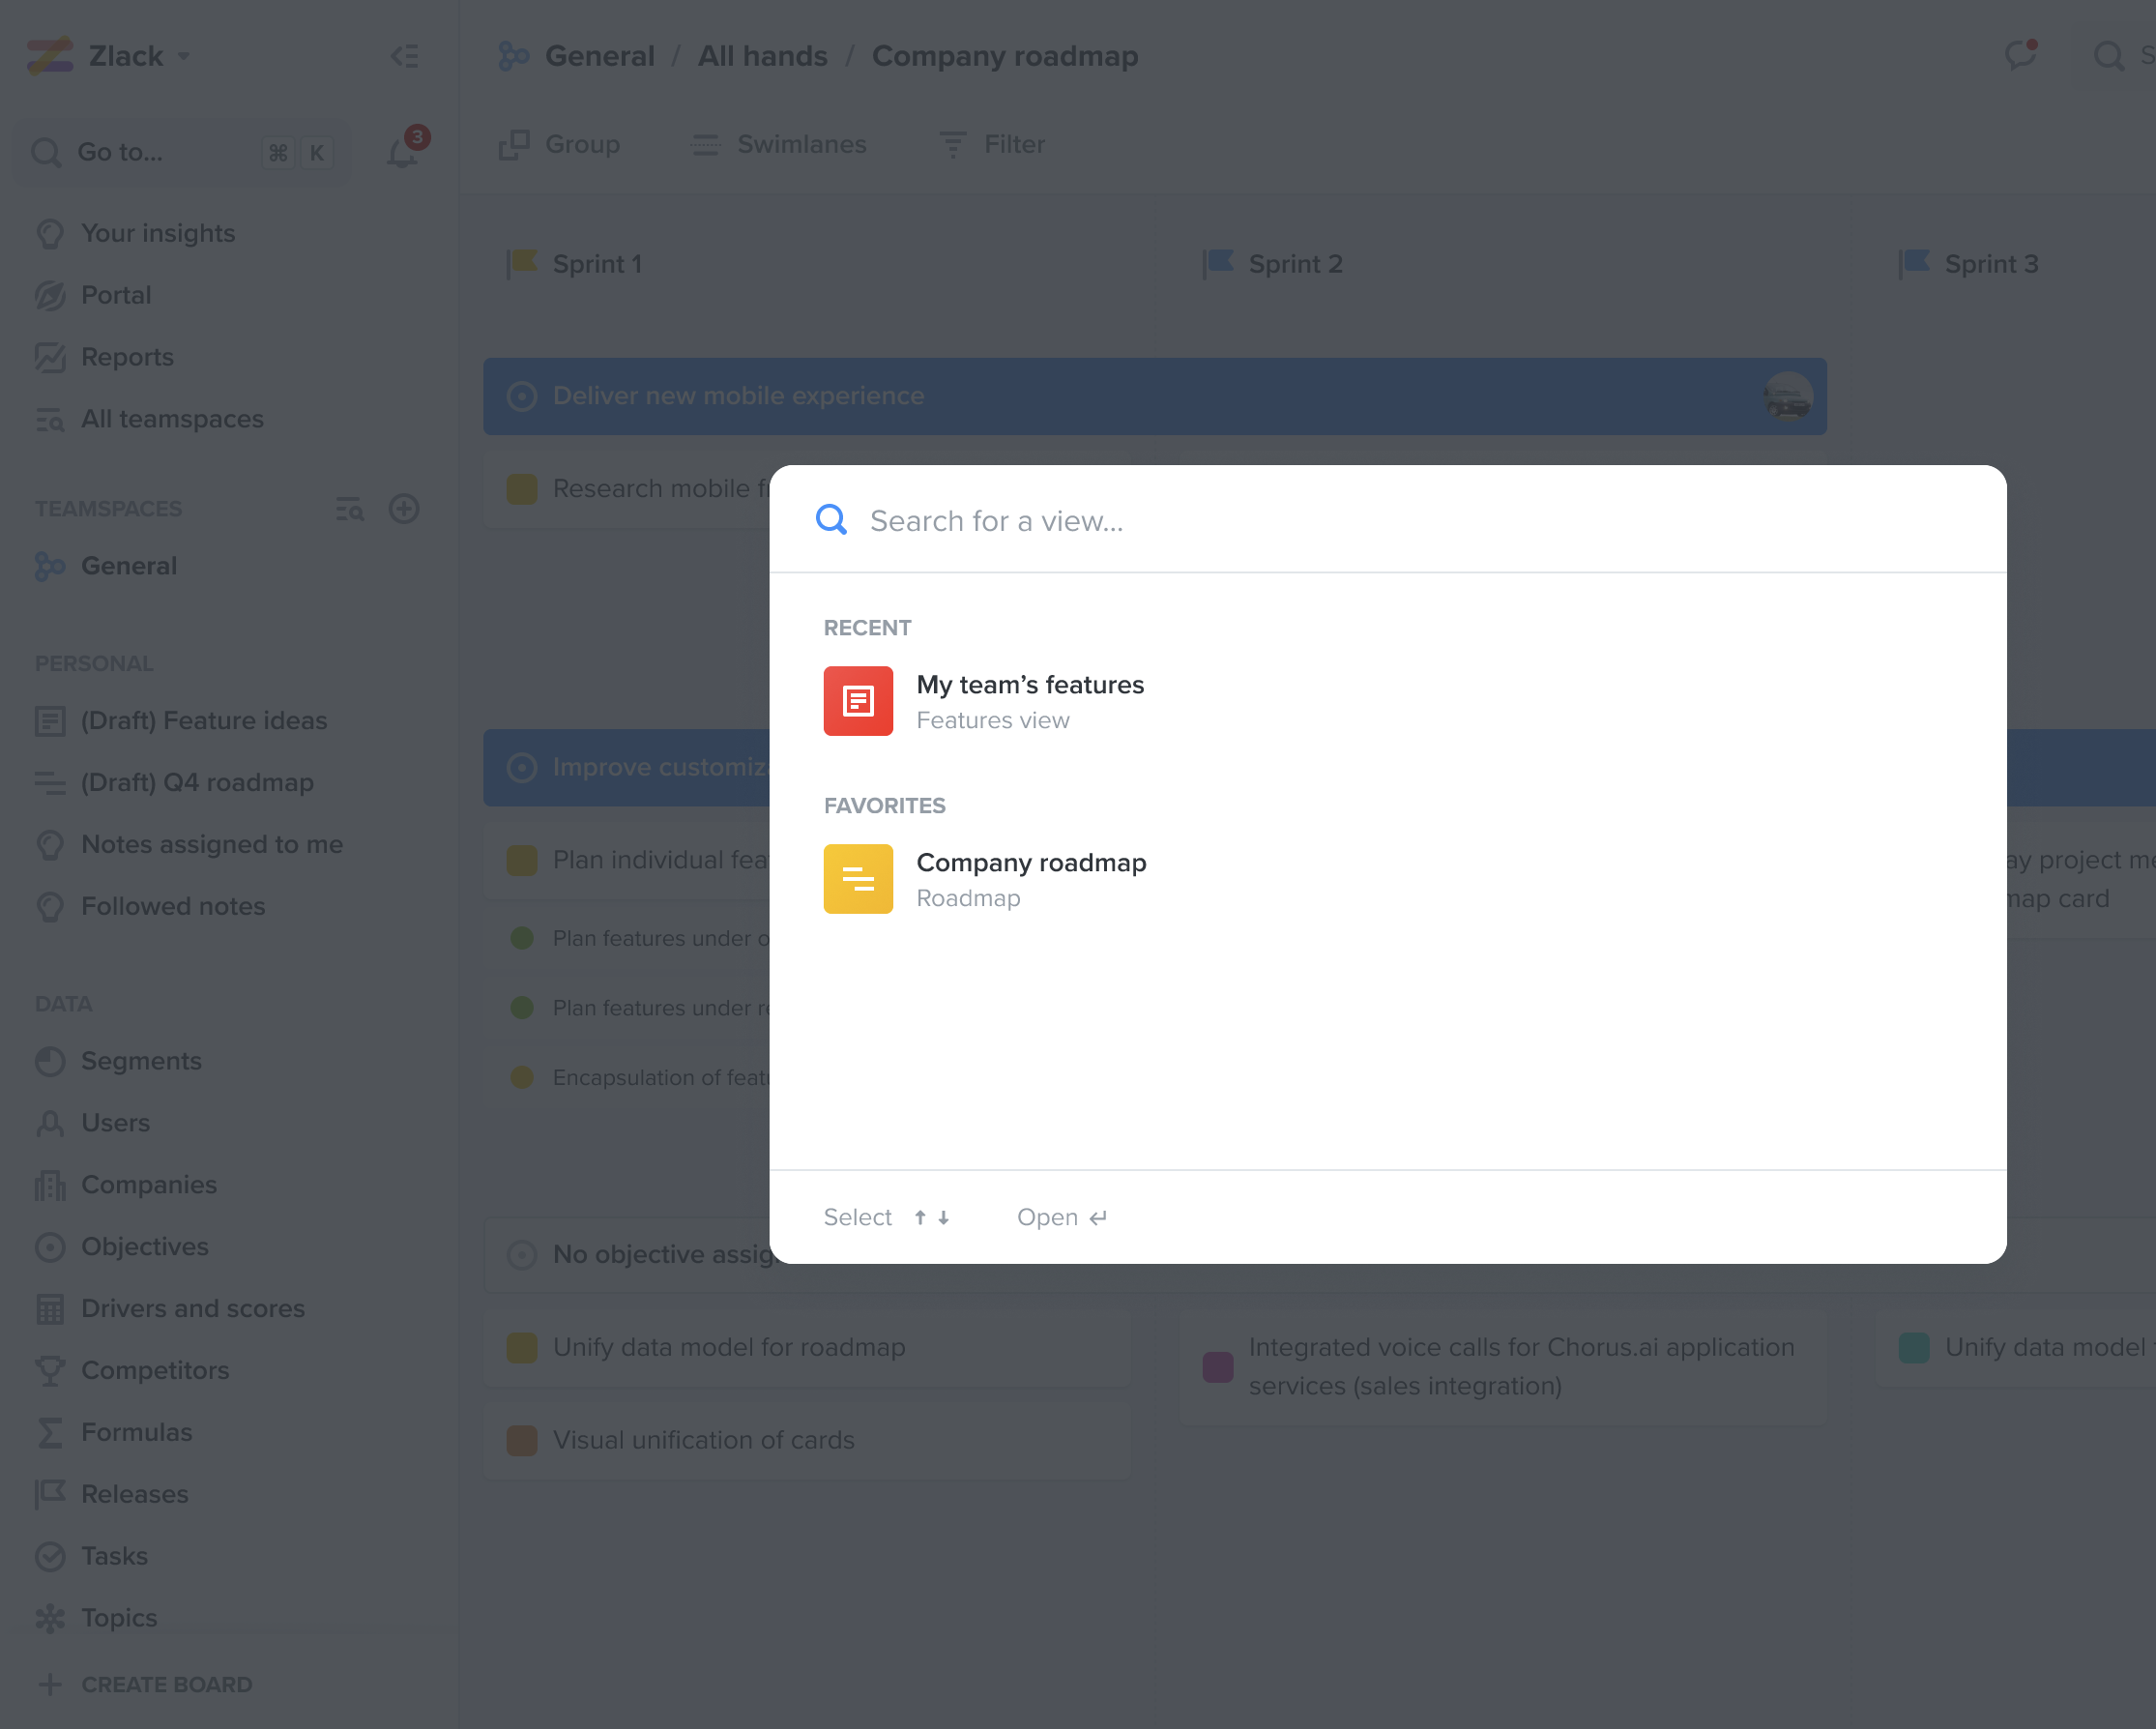Click the Go to… search field

click(182, 152)
